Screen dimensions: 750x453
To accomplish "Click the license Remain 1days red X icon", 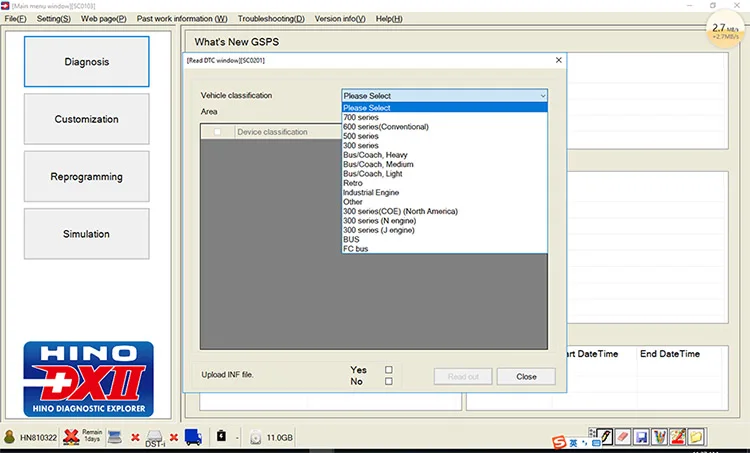I will 71,437.
